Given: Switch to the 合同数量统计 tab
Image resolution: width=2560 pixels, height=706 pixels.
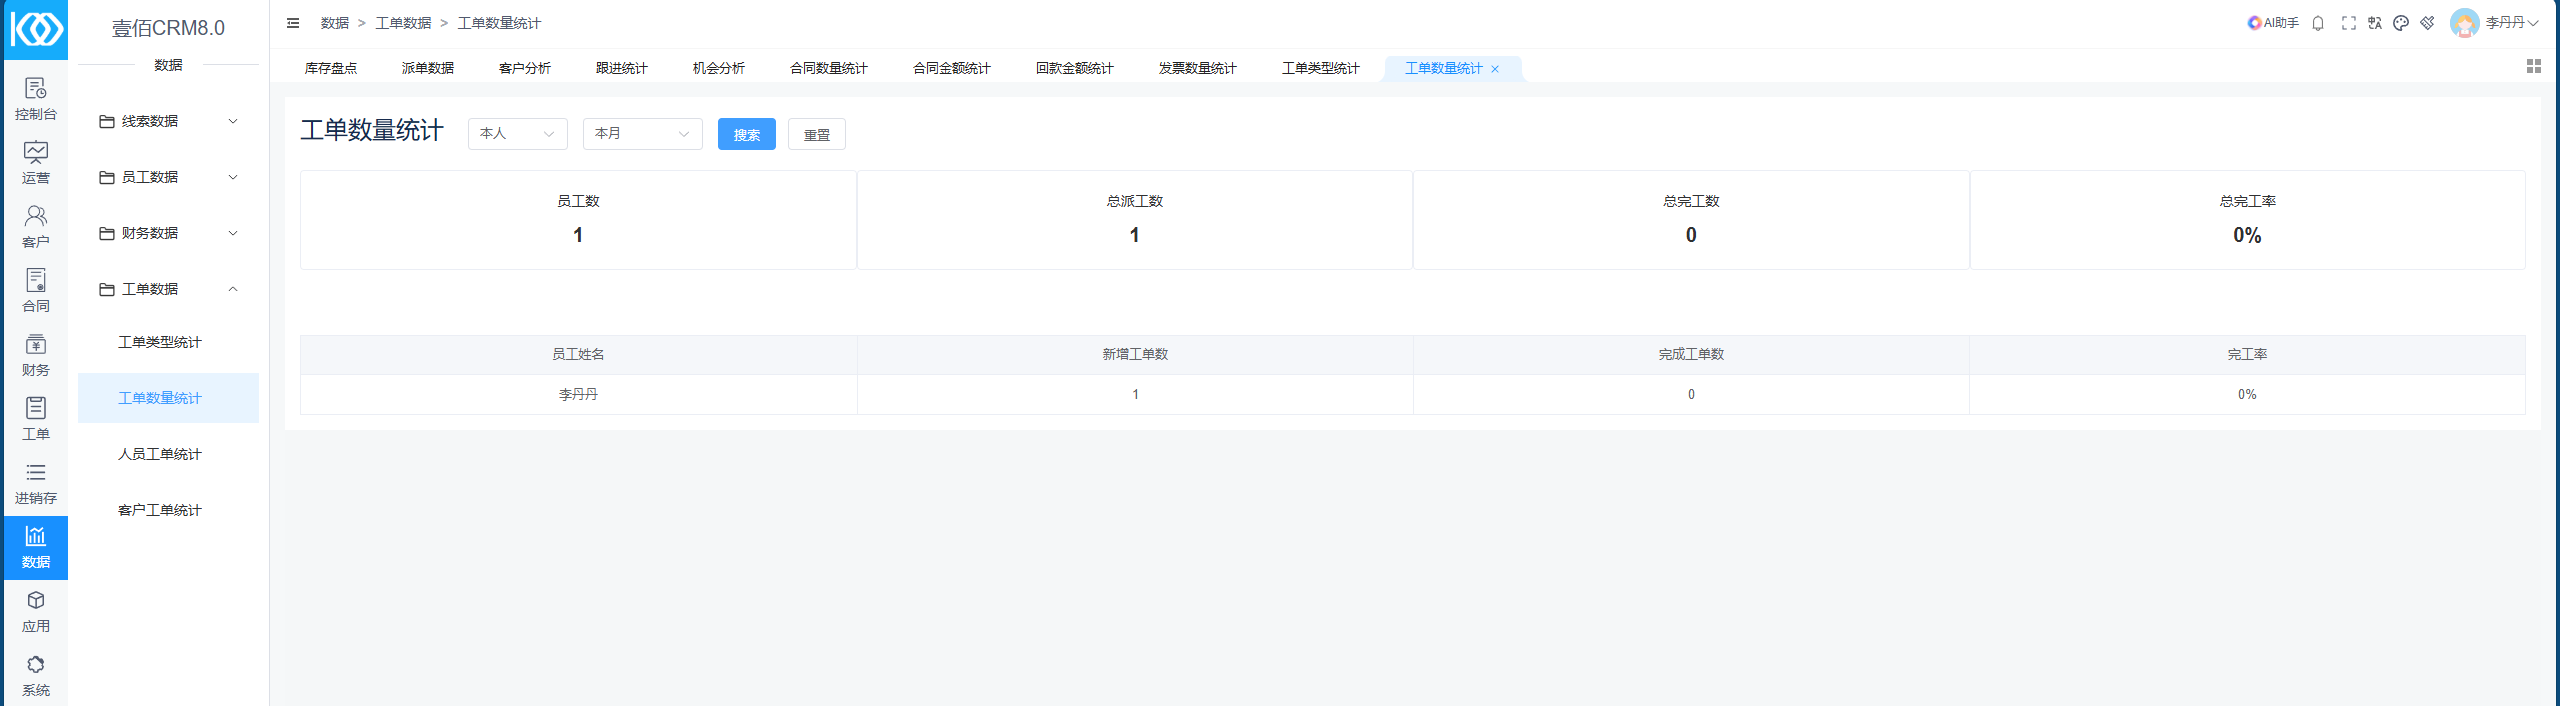Looking at the screenshot, I should point(829,68).
